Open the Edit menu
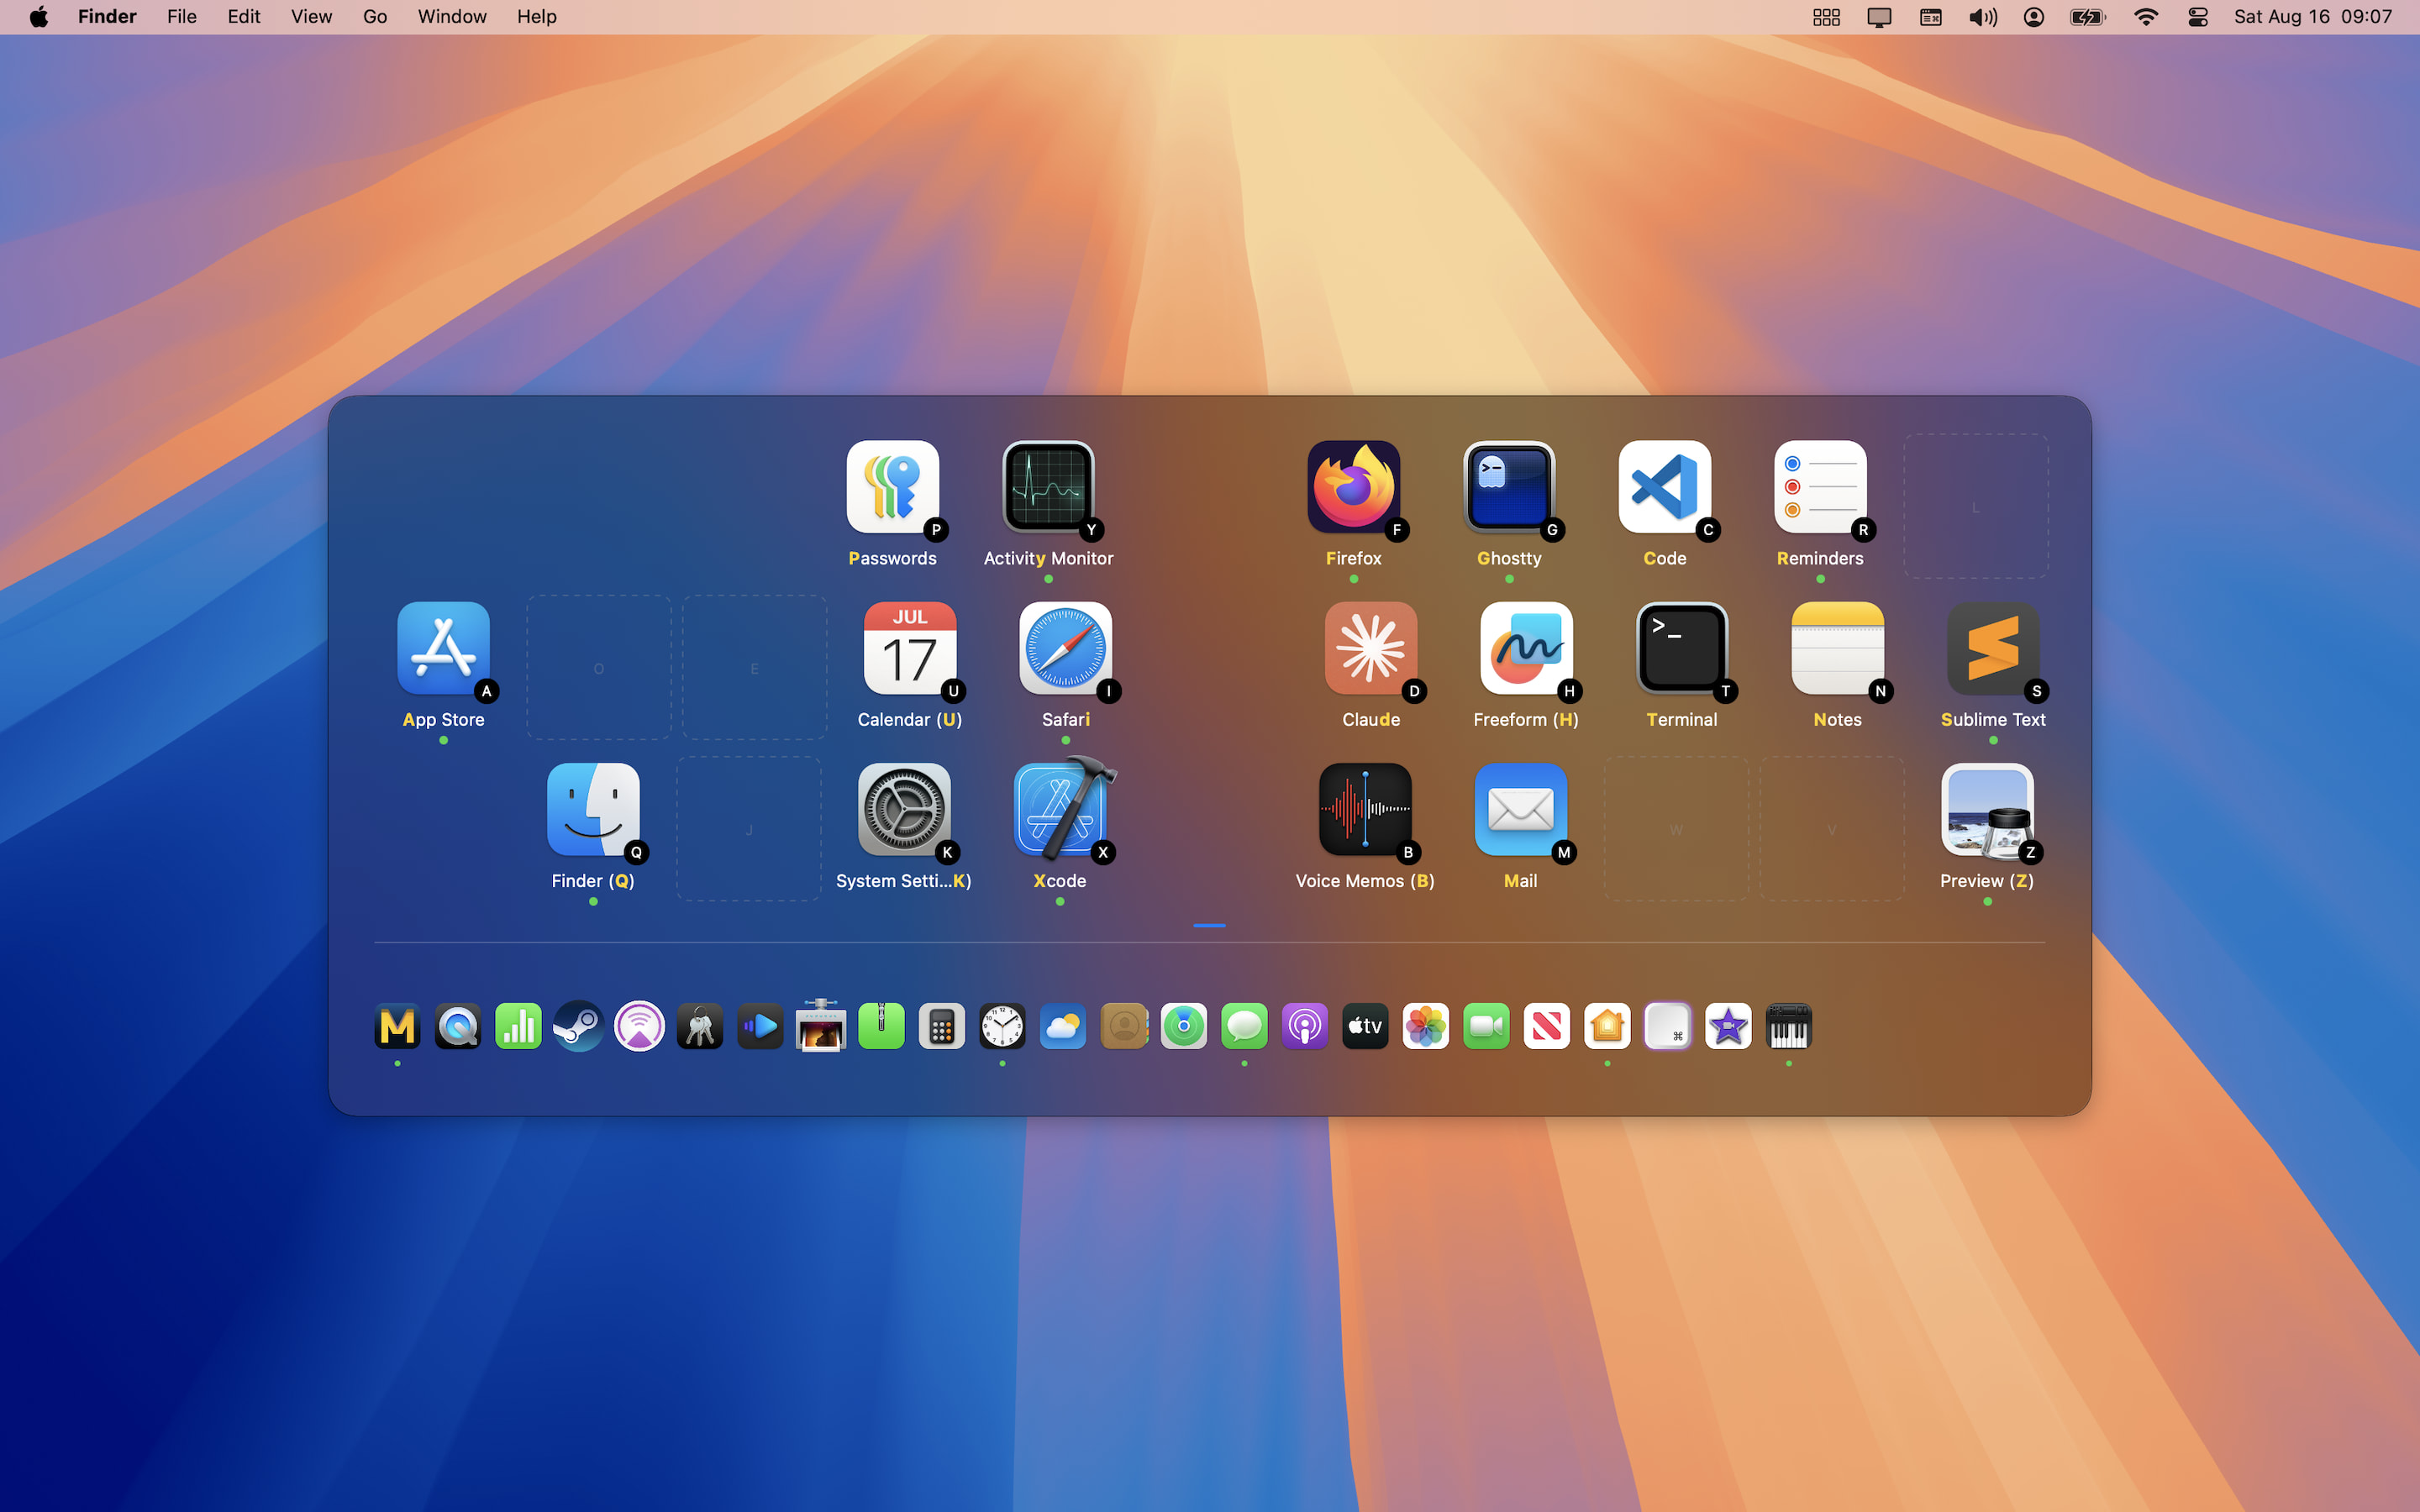The width and height of the screenshot is (2420, 1512). pos(243,17)
